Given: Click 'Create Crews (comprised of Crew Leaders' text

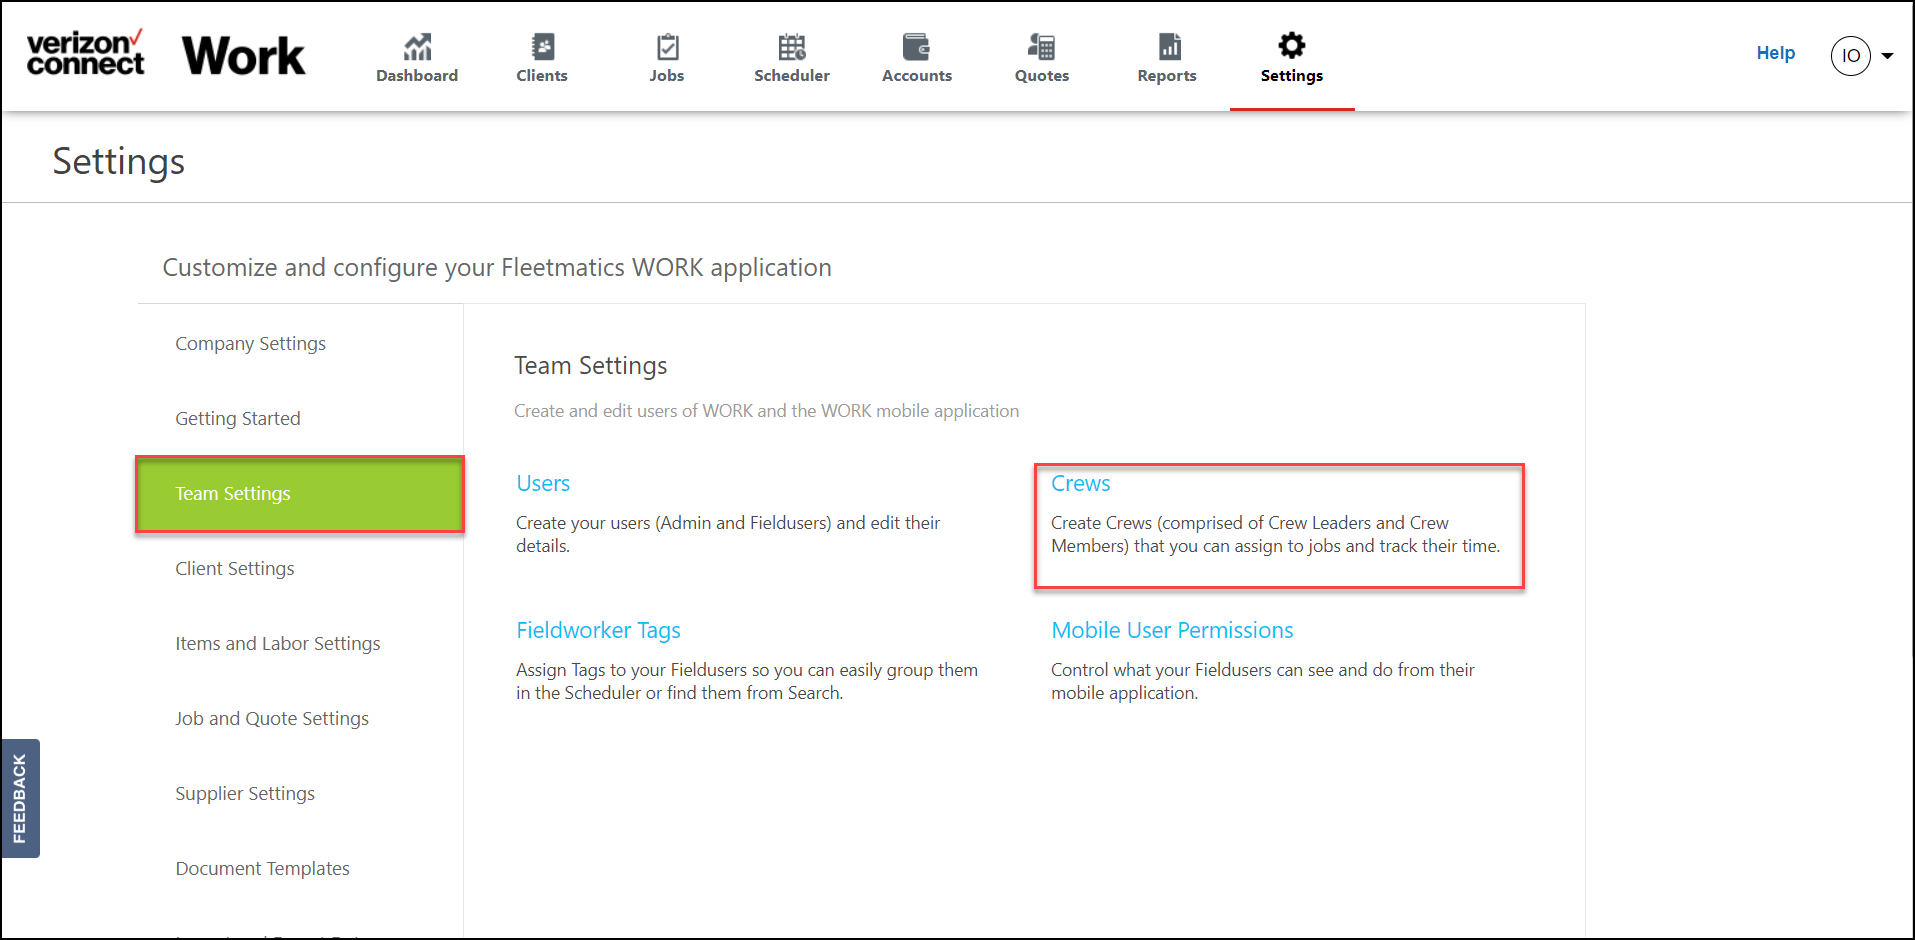Looking at the screenshot, I should pyautogui.click(x=1276, y=534).
